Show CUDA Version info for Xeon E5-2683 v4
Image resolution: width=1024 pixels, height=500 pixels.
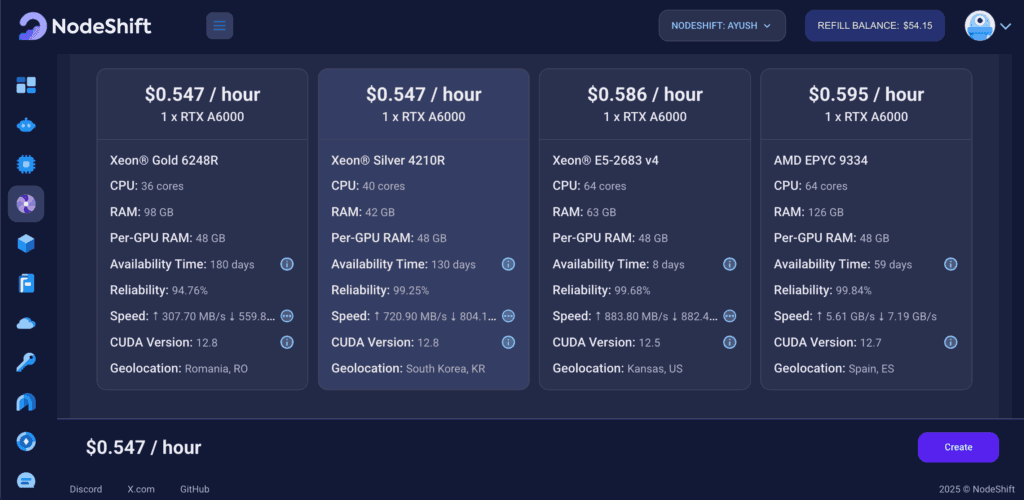pyautogui.click(x=729, y=342)
